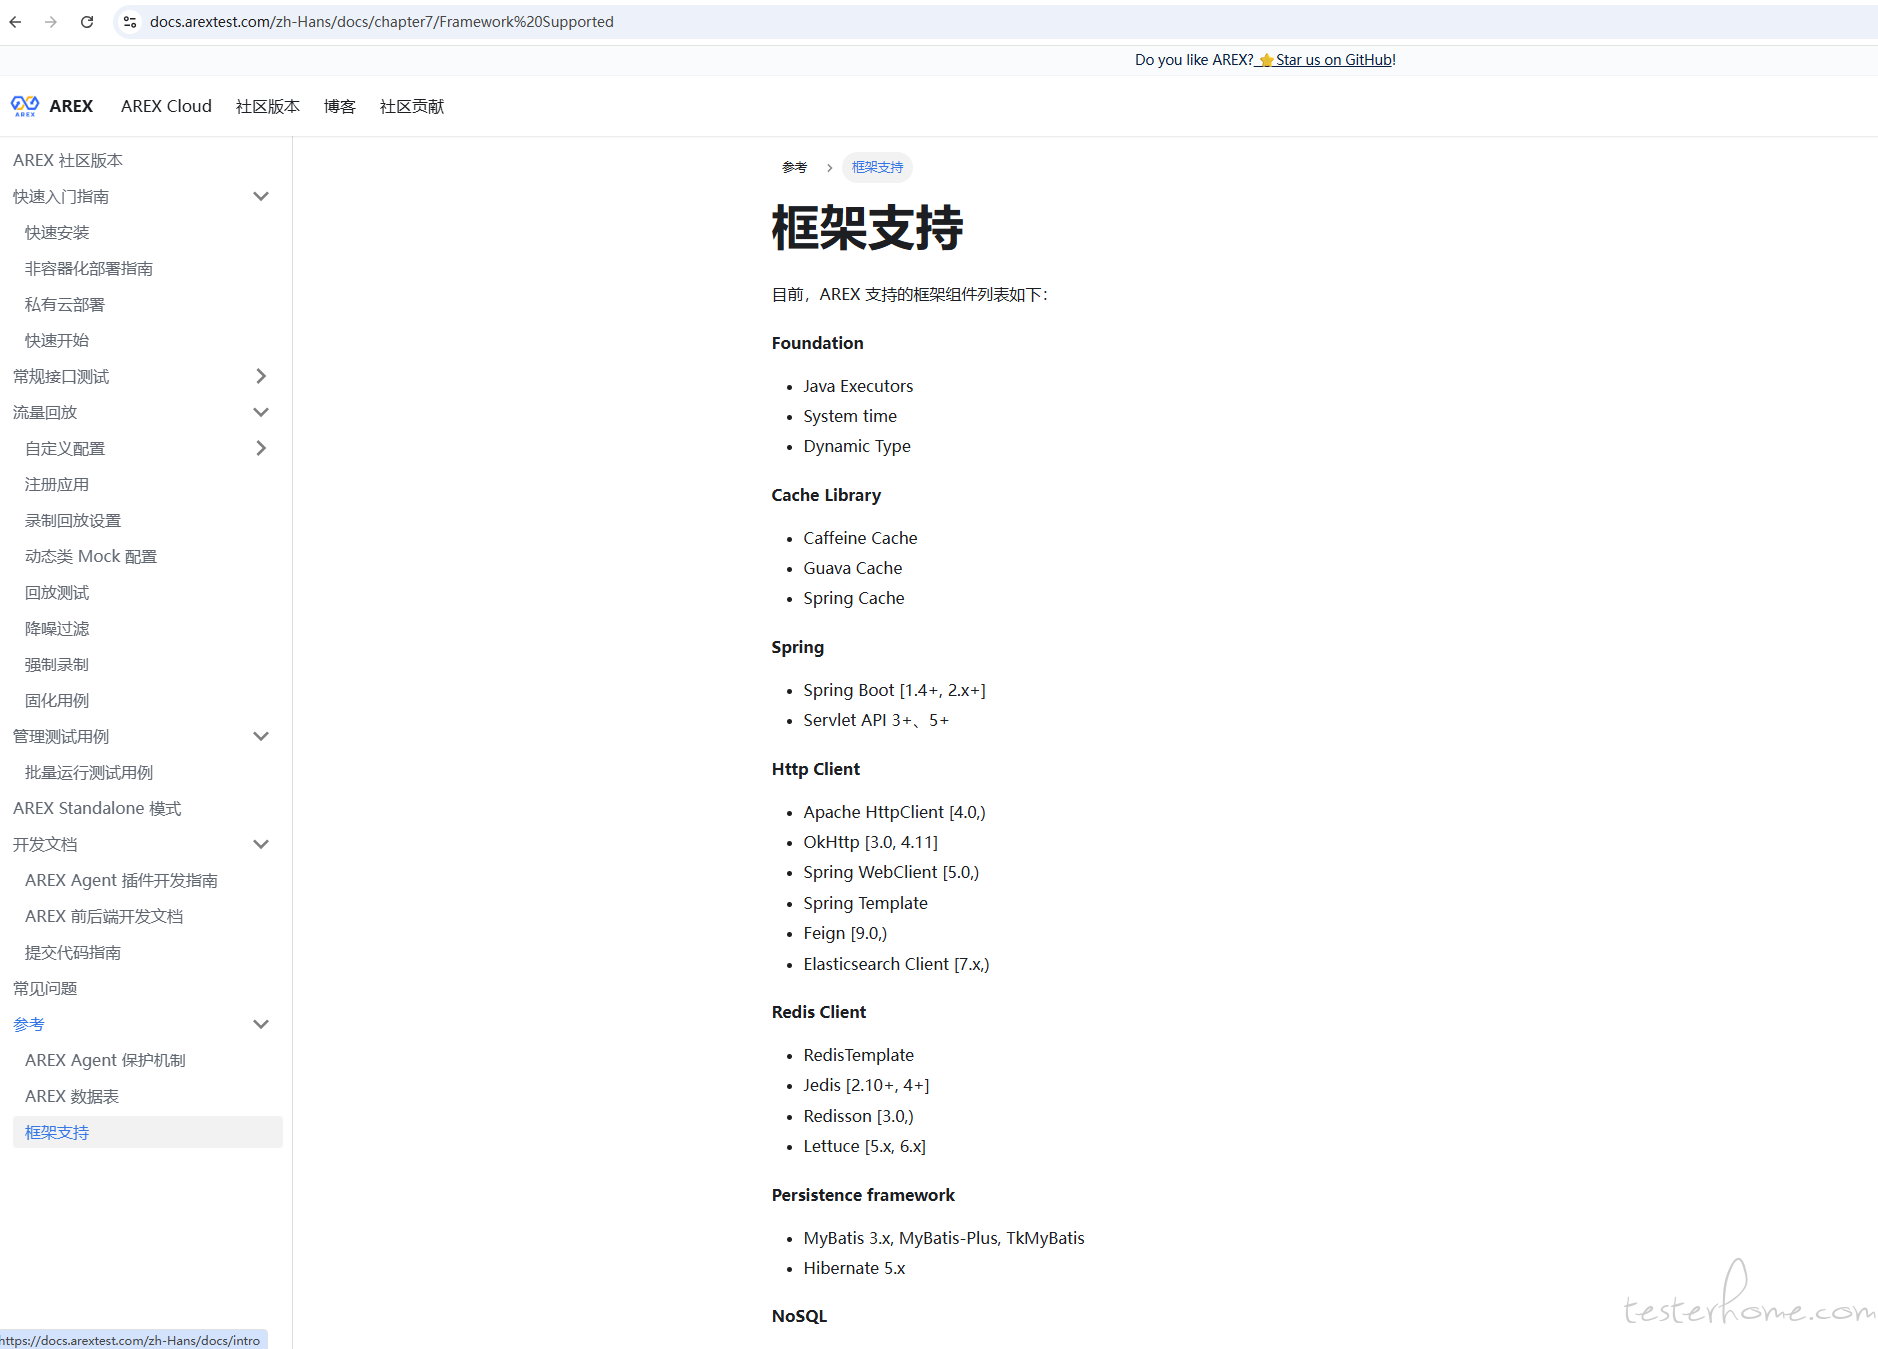The width and height of the screenshot is (1878, 1349).
Task: Click the browser back arrow
Action: coord(15,22)
